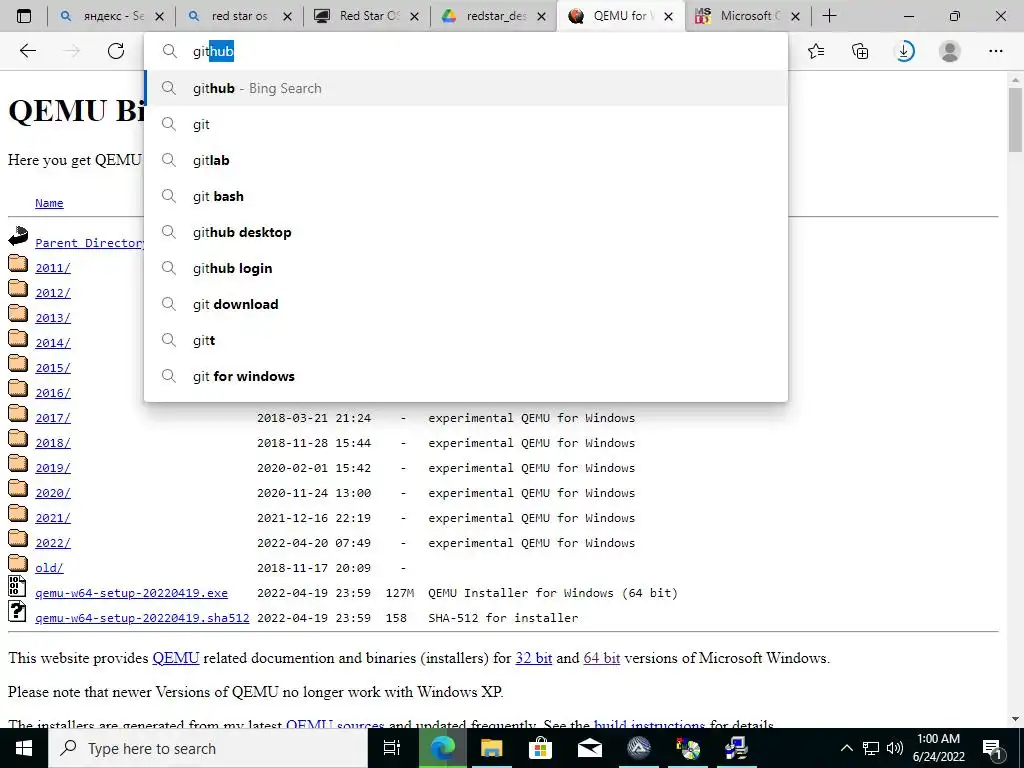
Task: Show hidden system tray icons
Action: pos(846,748)
